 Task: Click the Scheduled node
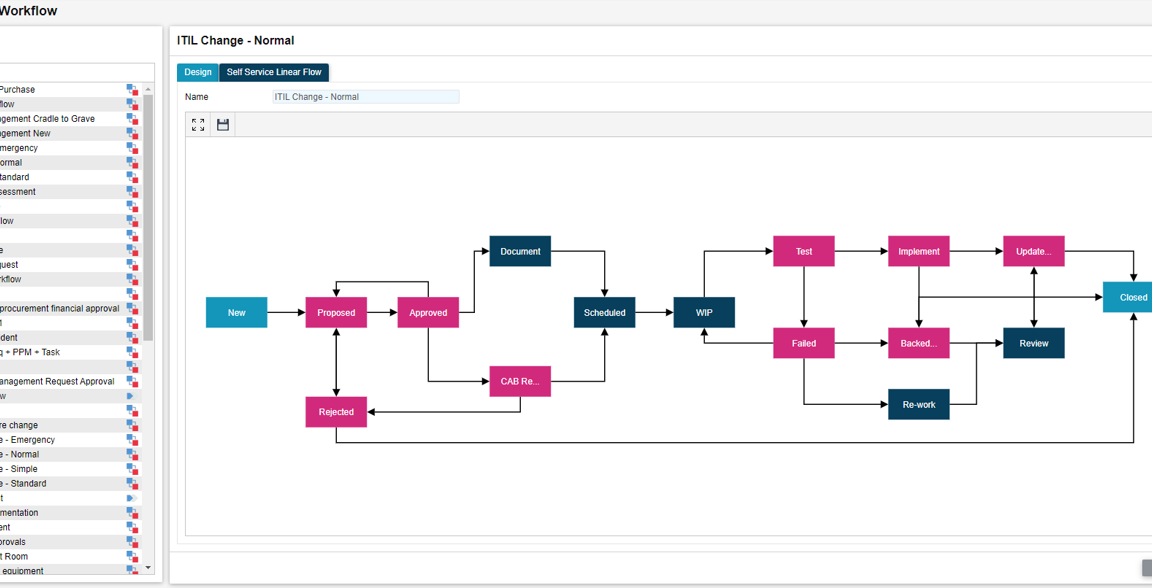click(605, 312)
